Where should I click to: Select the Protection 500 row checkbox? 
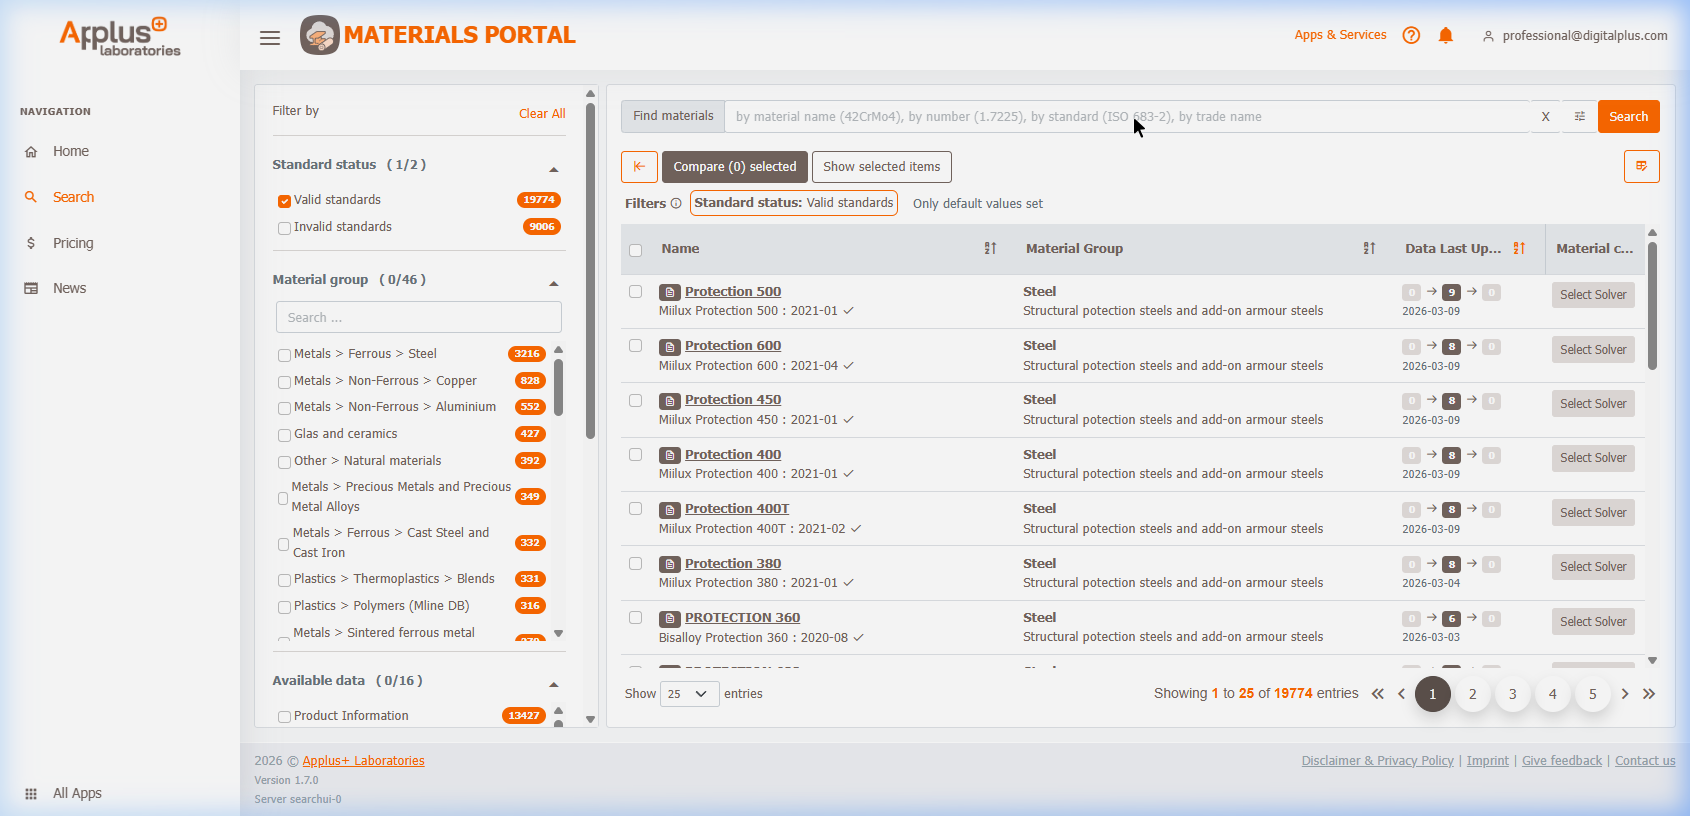tap(635, 292)
